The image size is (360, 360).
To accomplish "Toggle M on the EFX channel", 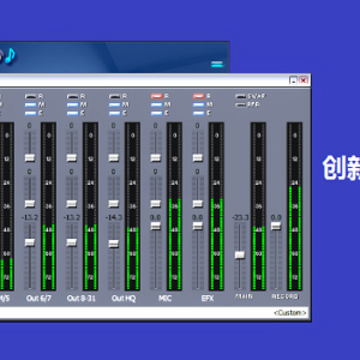I will [x=198, y=105].
